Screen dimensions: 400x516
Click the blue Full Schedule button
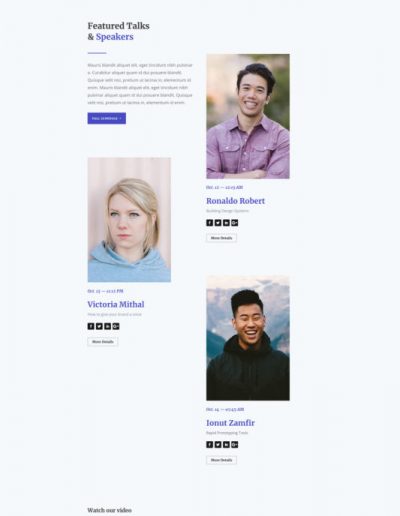[107, 118]
